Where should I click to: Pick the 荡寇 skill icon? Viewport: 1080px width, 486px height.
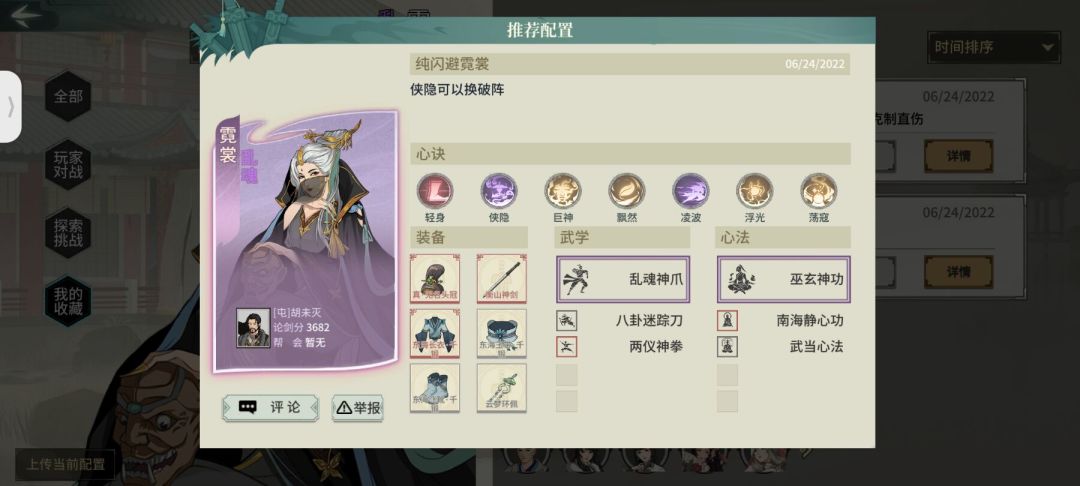pyautogui.click(x=819, y=191)
